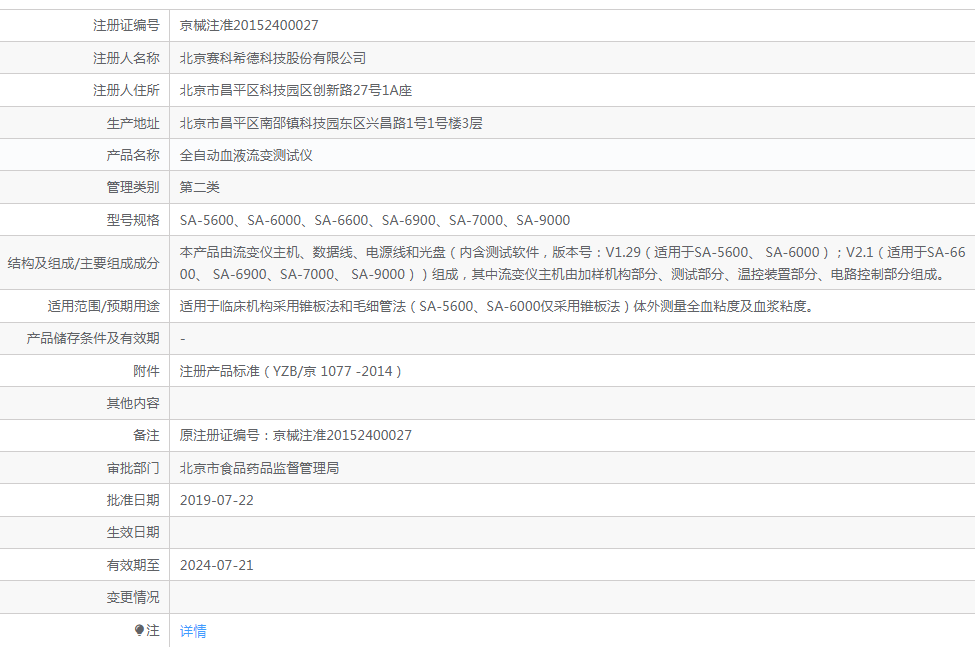Image resolution: width=975 pixels, height=647 pixels.
Task: Click the 审批部门 label
Action: tap(133, 468)
